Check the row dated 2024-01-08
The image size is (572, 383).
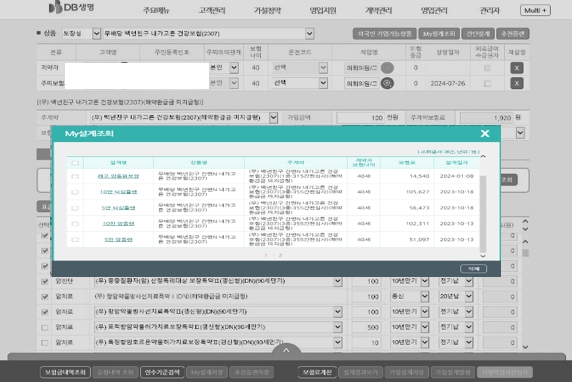point(75,176)
